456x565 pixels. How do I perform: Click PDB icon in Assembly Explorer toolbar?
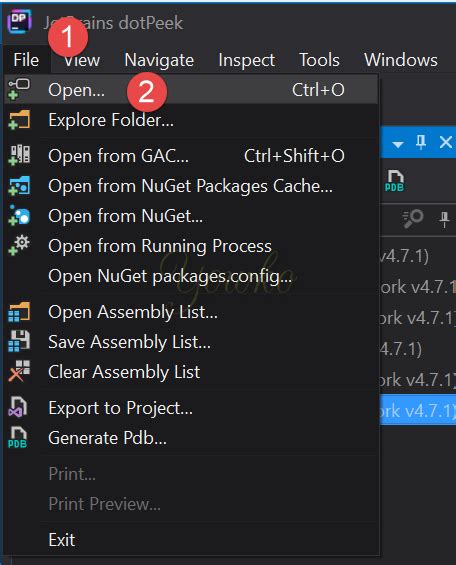pyautogui.click(x=394, y=181)
